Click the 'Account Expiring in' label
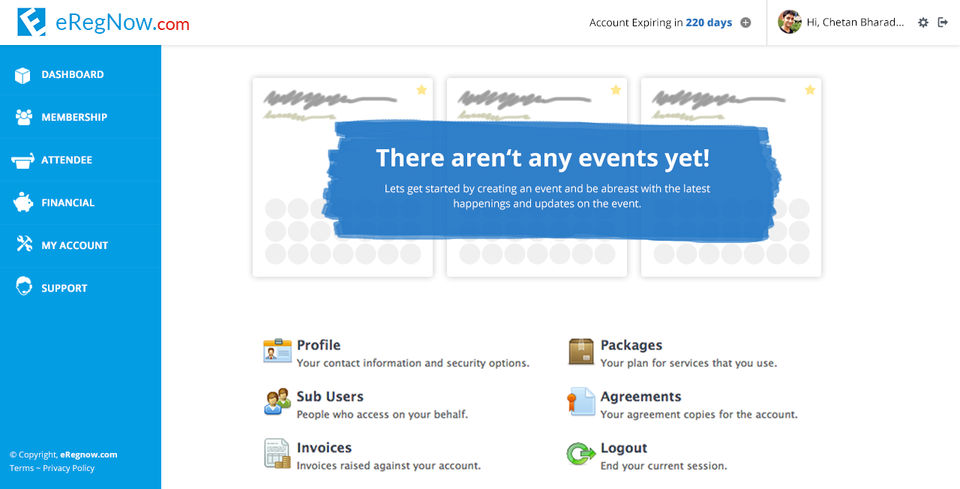 [x=636, y=23]
